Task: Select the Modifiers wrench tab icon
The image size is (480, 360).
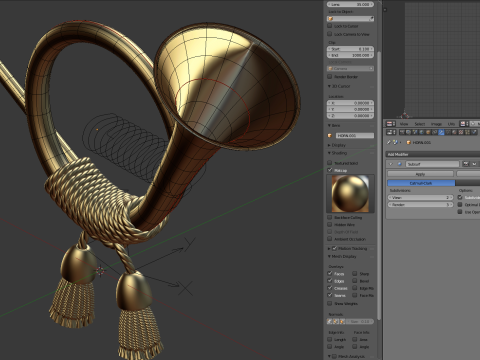Action: 441,132
